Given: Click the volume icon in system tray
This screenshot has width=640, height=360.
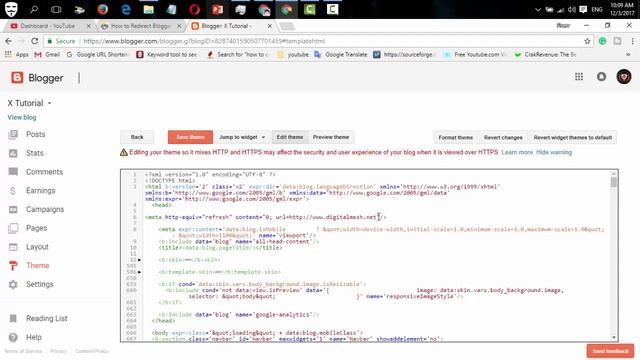Looking at the screenshot, I should click(x=572, y=9).
